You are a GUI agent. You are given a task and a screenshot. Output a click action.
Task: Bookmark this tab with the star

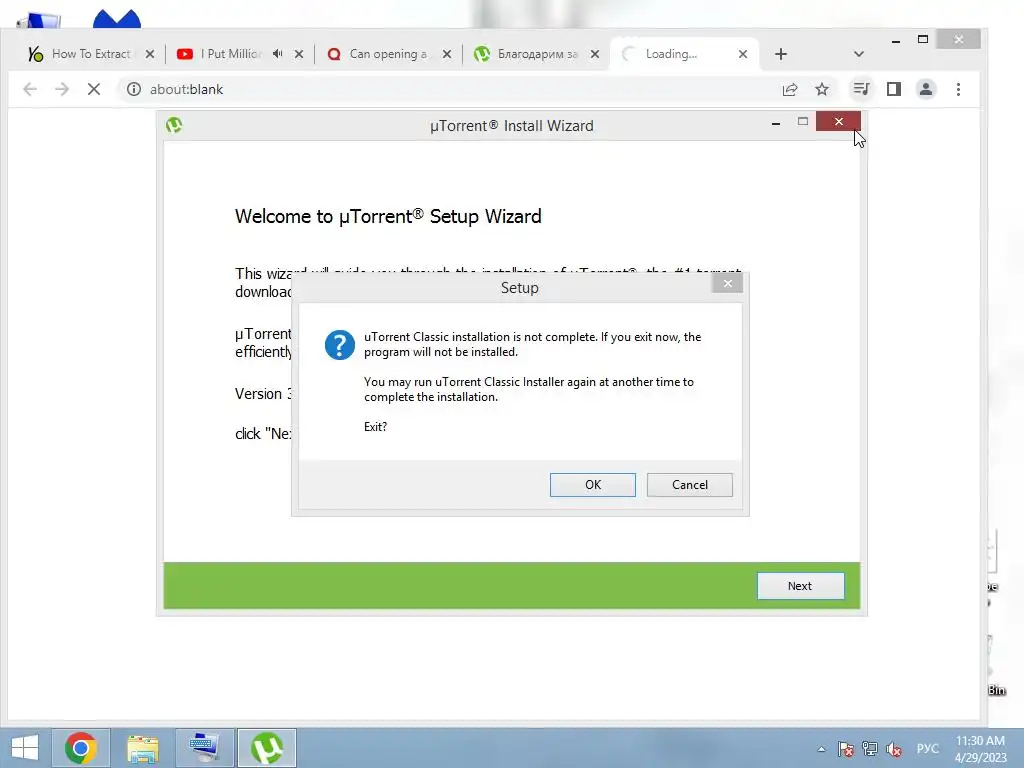click(822, 89)
